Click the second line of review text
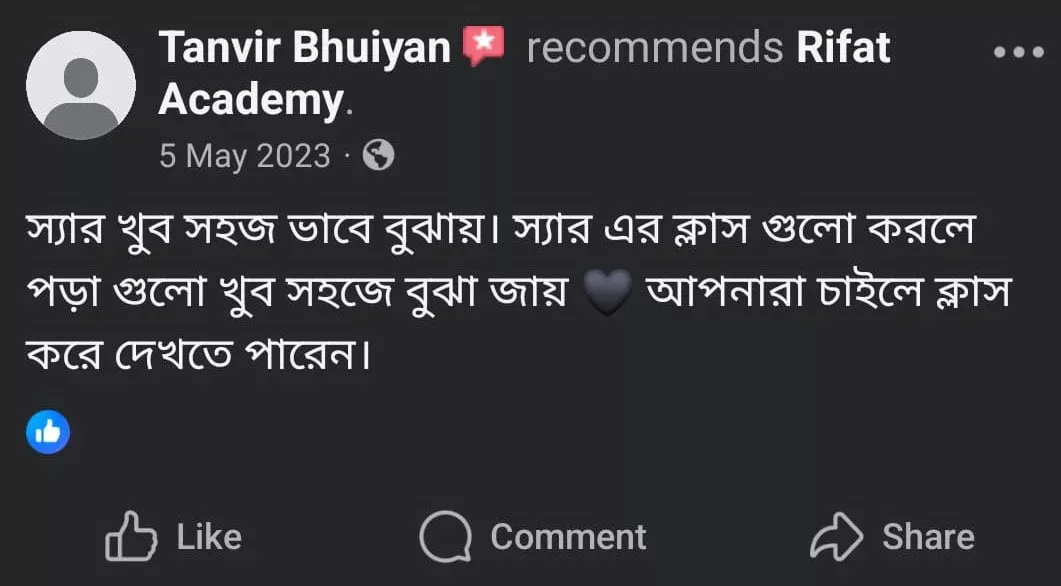Viewport: 1061px width, 586px height. [518, 292]
